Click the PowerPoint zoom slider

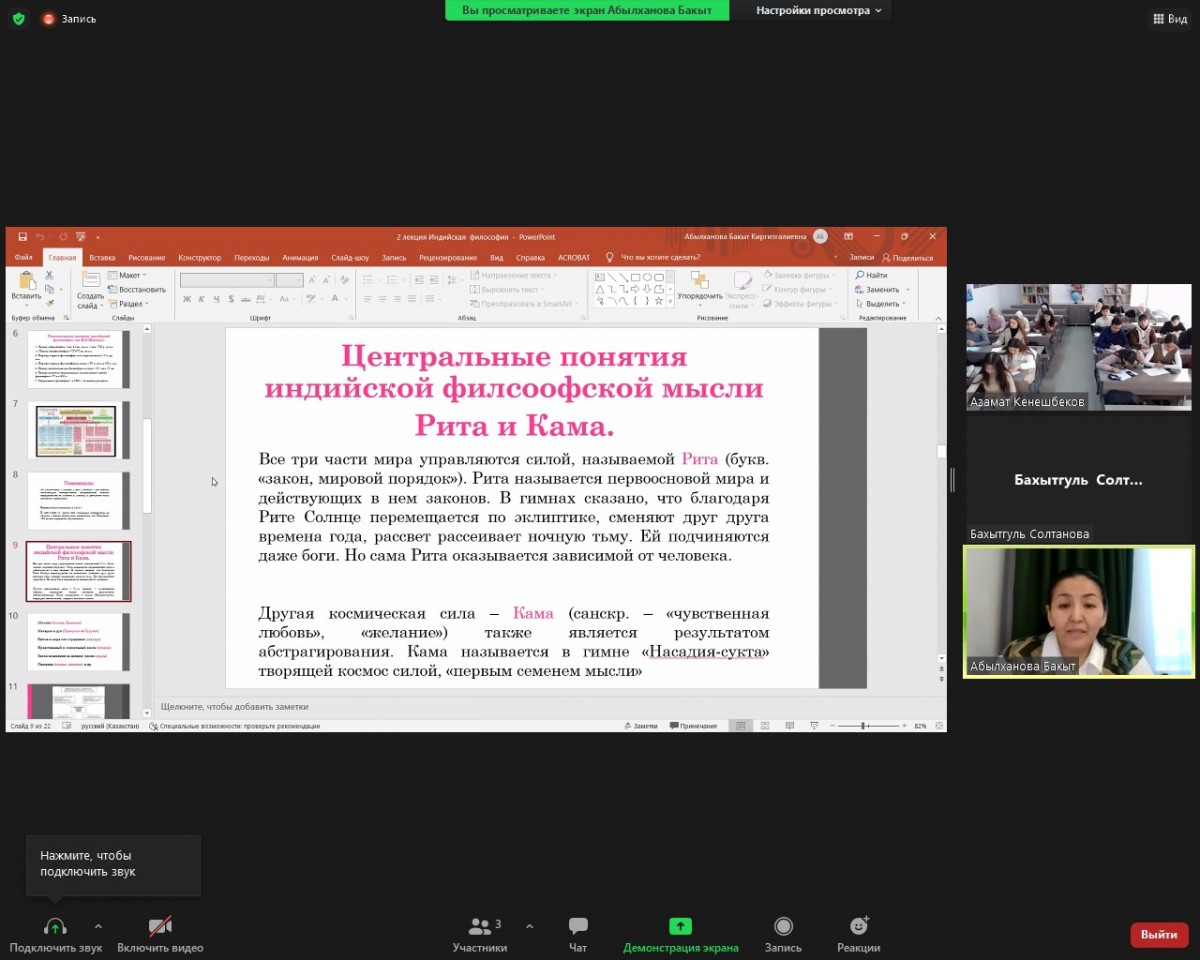864,725
